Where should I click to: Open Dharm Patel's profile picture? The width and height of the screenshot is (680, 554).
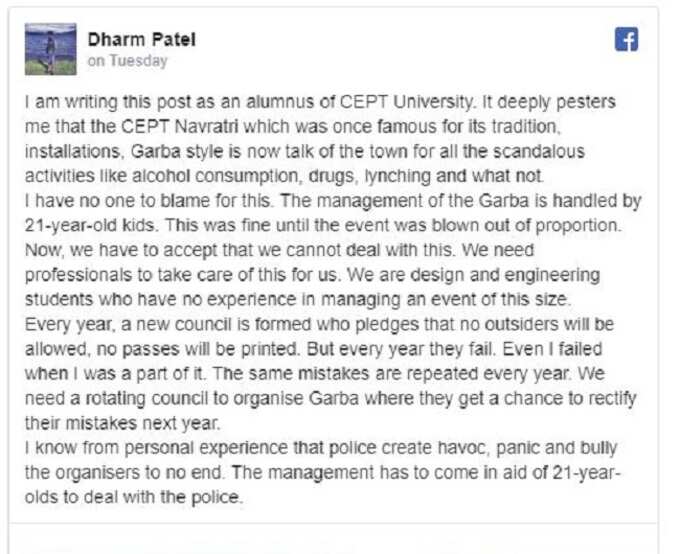[51, 49]
